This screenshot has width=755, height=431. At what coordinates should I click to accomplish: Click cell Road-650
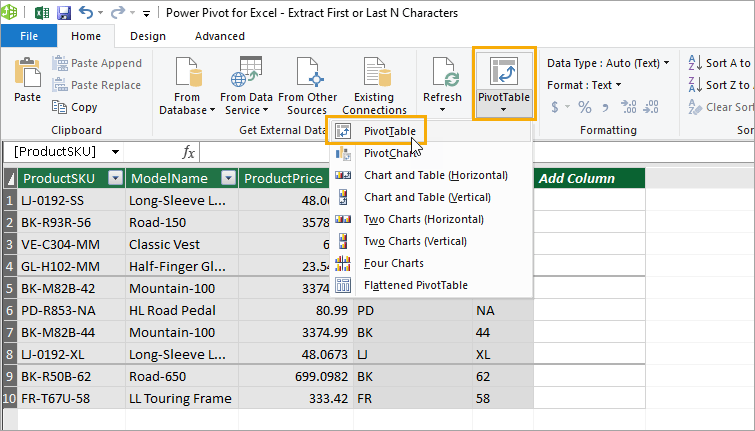182,377
